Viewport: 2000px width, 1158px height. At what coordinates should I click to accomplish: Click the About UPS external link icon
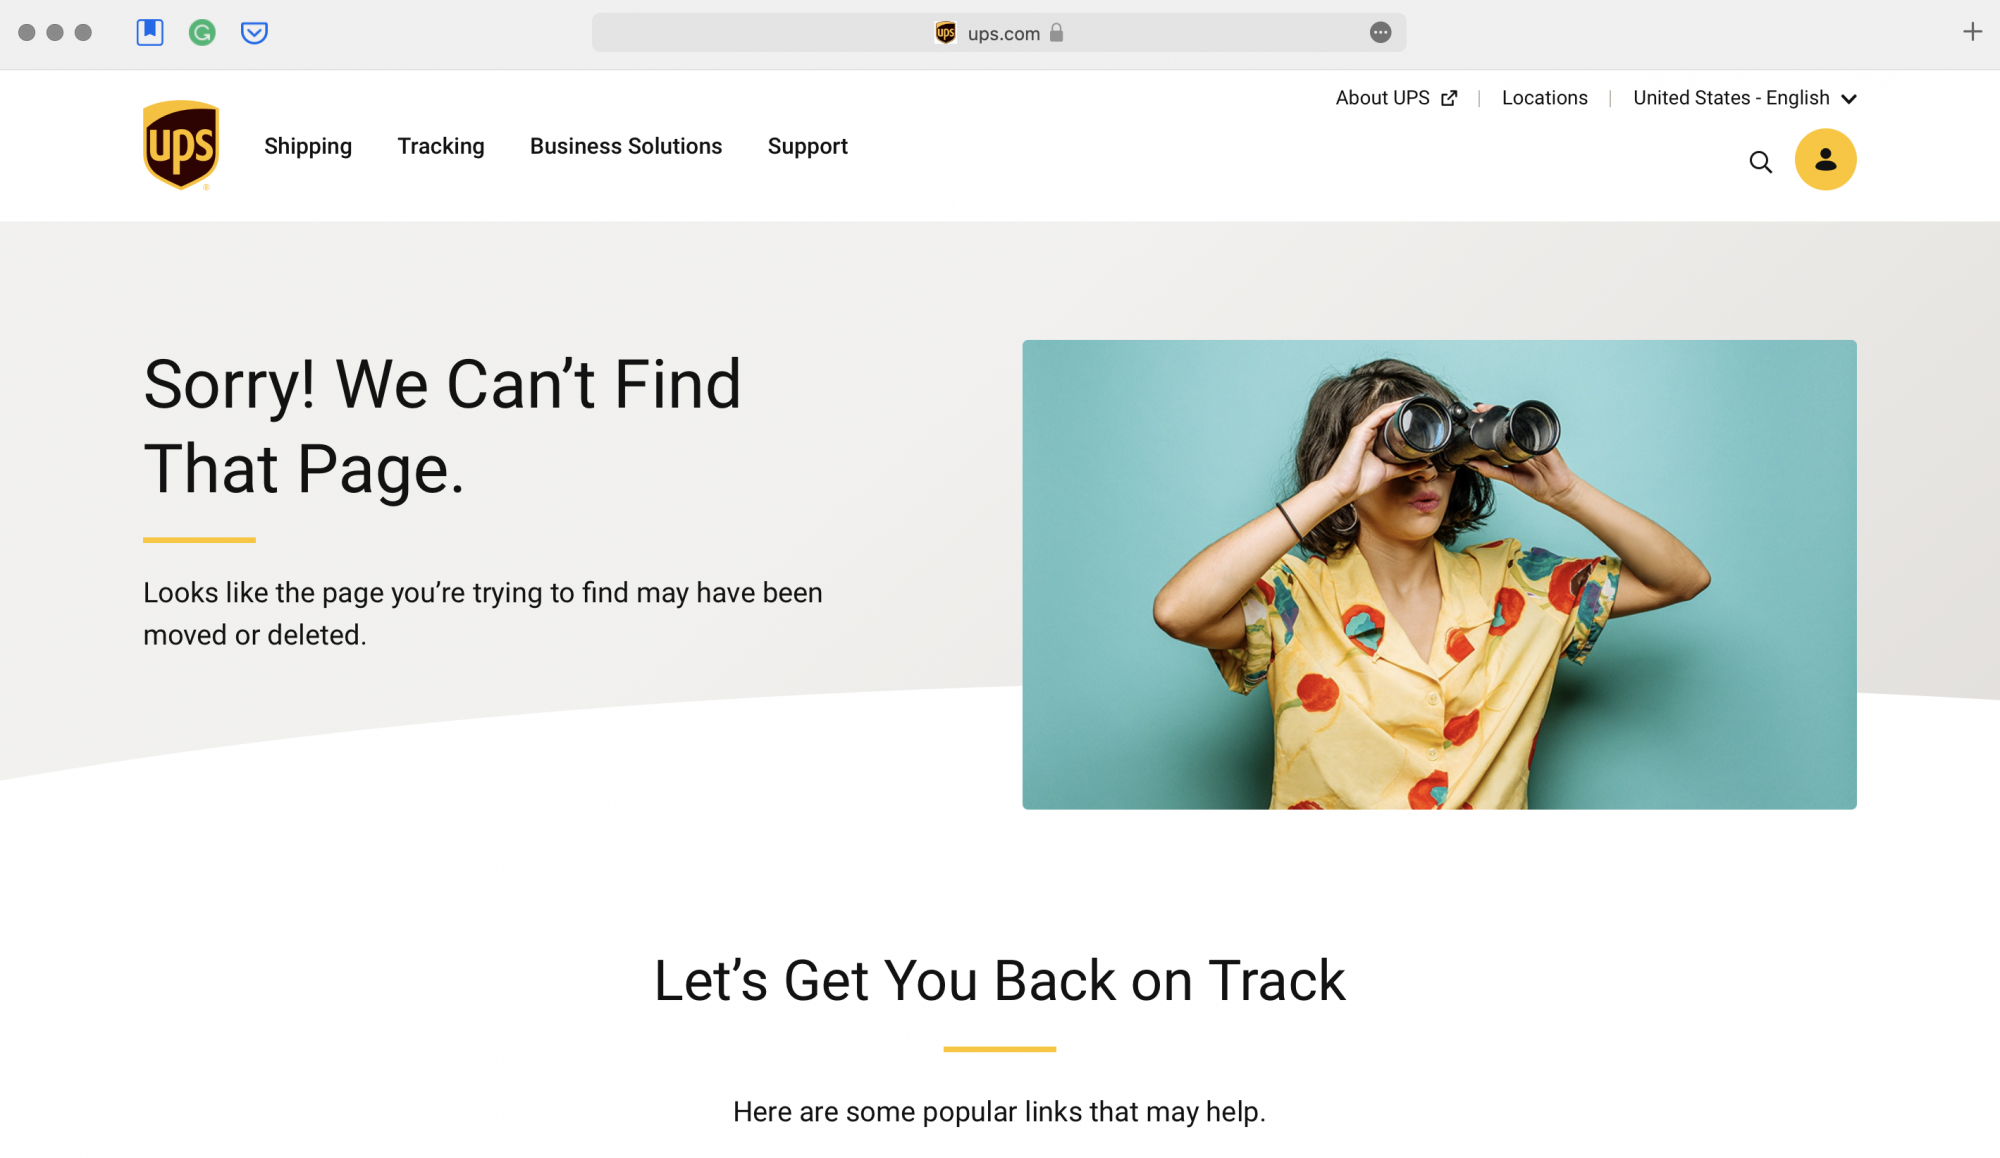tap(1449, 98)
